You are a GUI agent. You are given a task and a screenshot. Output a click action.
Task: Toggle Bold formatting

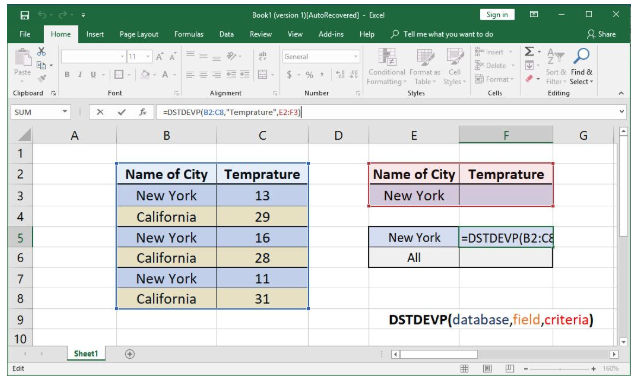[x=67, y=74]
